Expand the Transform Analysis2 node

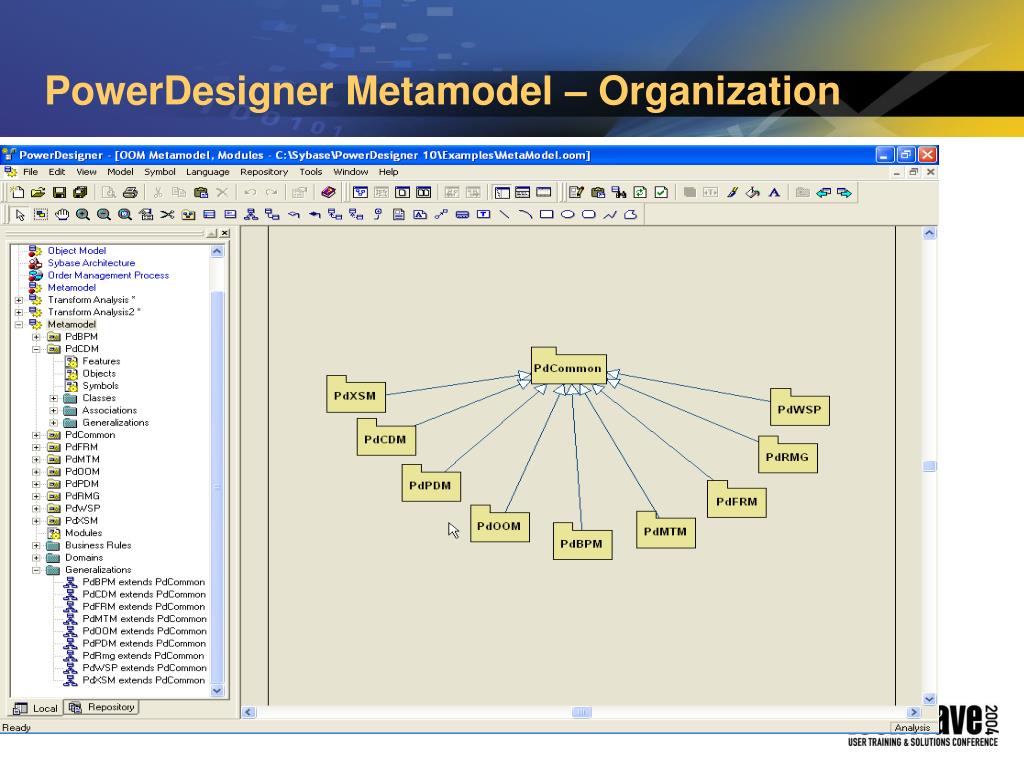[19, 313]
